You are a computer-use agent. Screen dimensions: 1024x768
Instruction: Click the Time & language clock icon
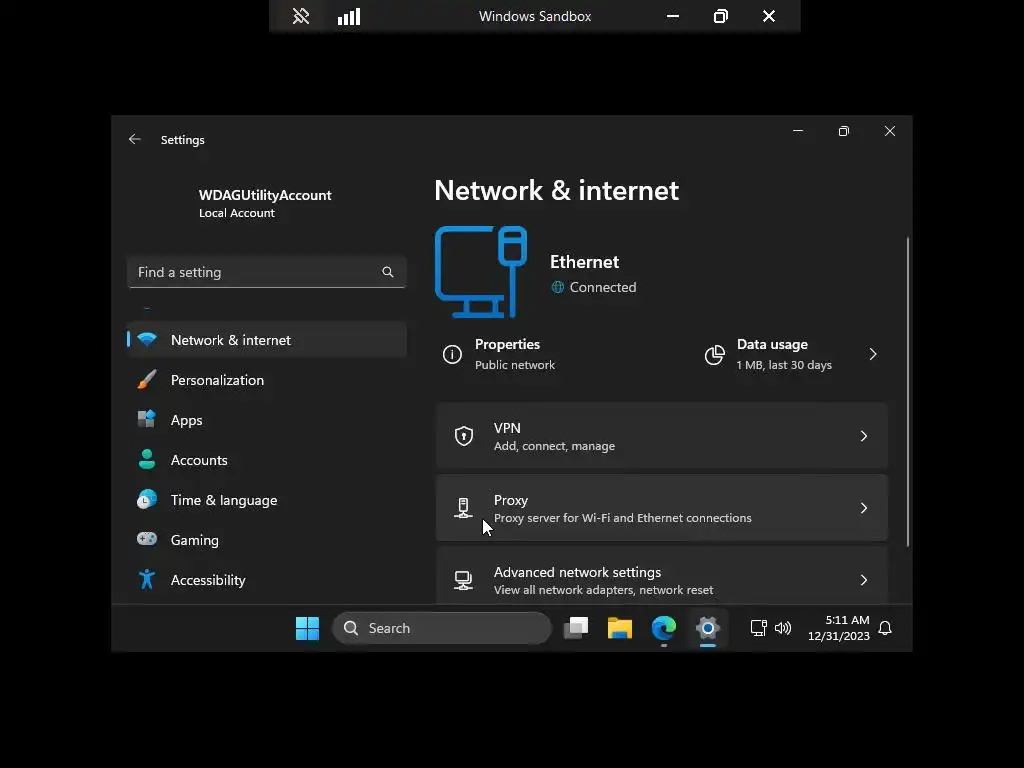[x=147, y=500]
